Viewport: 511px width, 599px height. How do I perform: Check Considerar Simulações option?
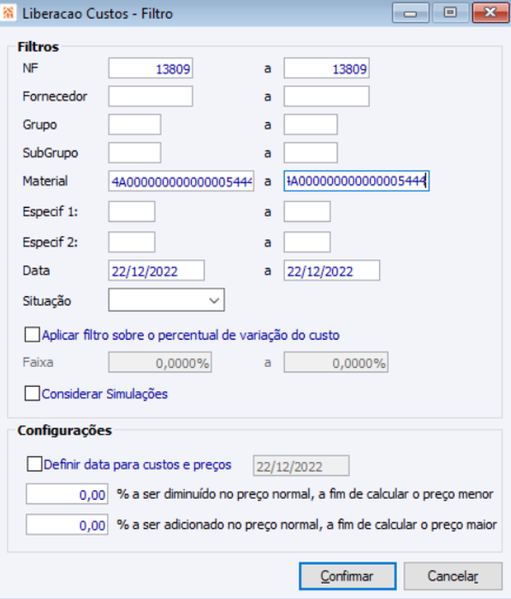pyautogui.click(x=32, y=393)
